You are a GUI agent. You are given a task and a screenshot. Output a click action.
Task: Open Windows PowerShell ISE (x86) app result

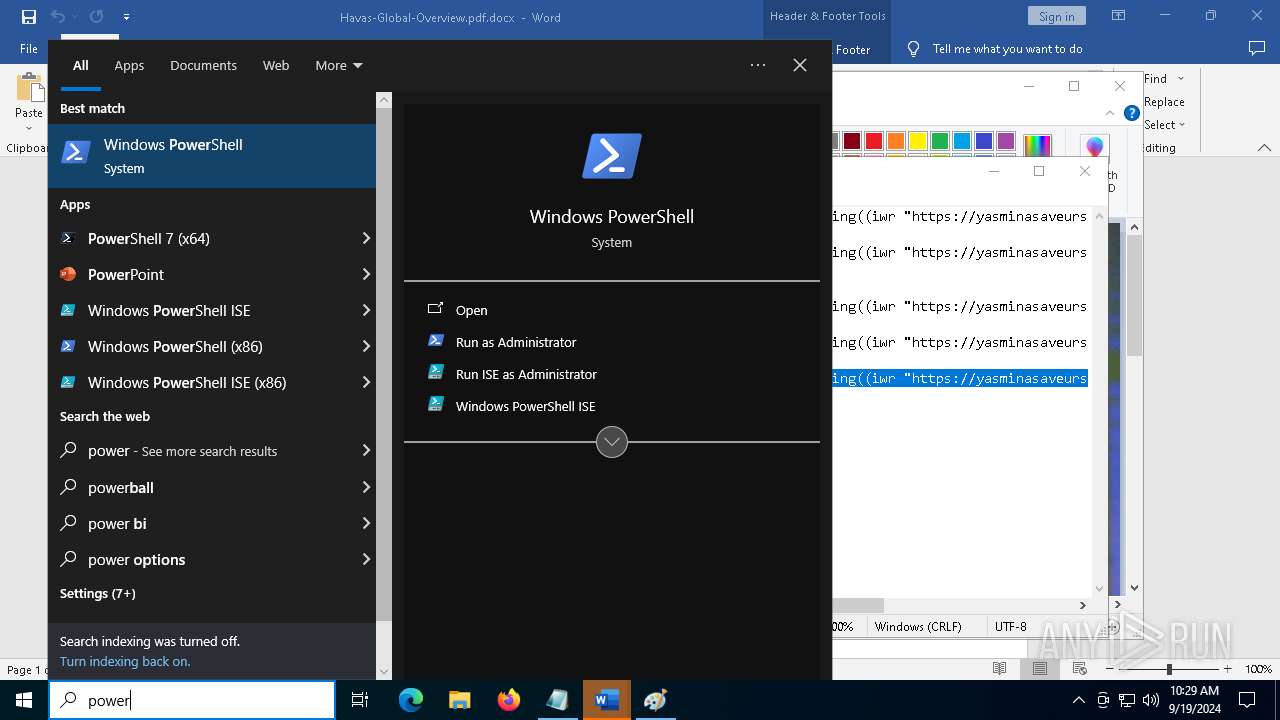click(203, 382)
